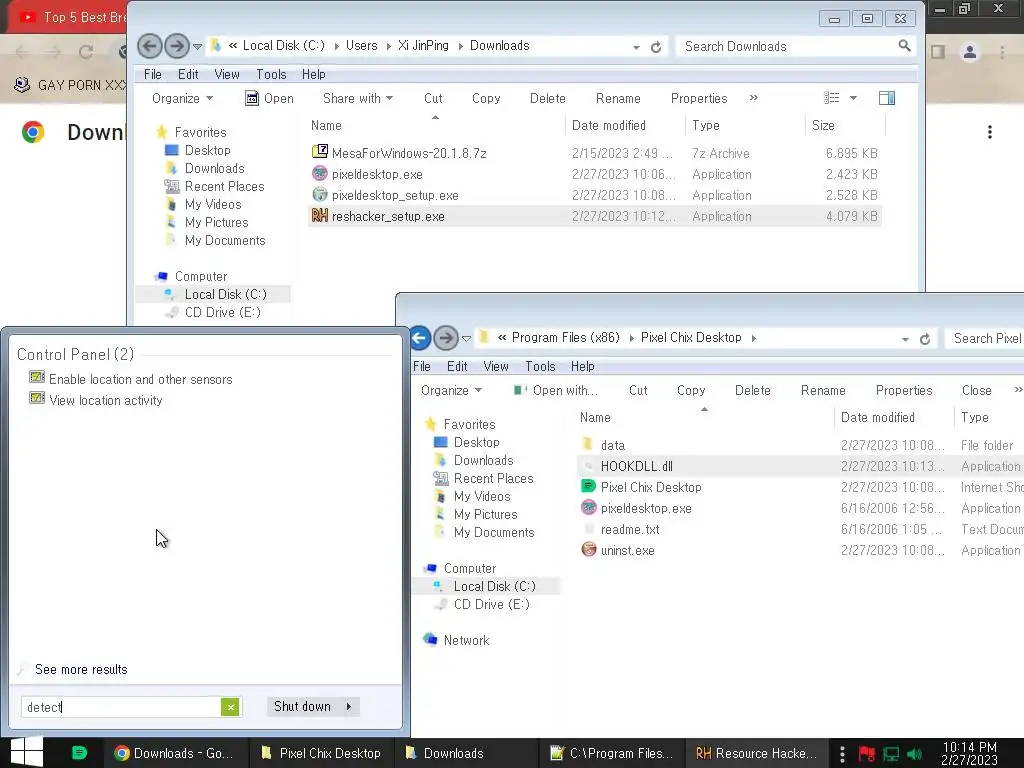Go forward in Pixel Chix Desktop window
The height and width of the screenshot is (768, 1024).
tap(445, 338)
